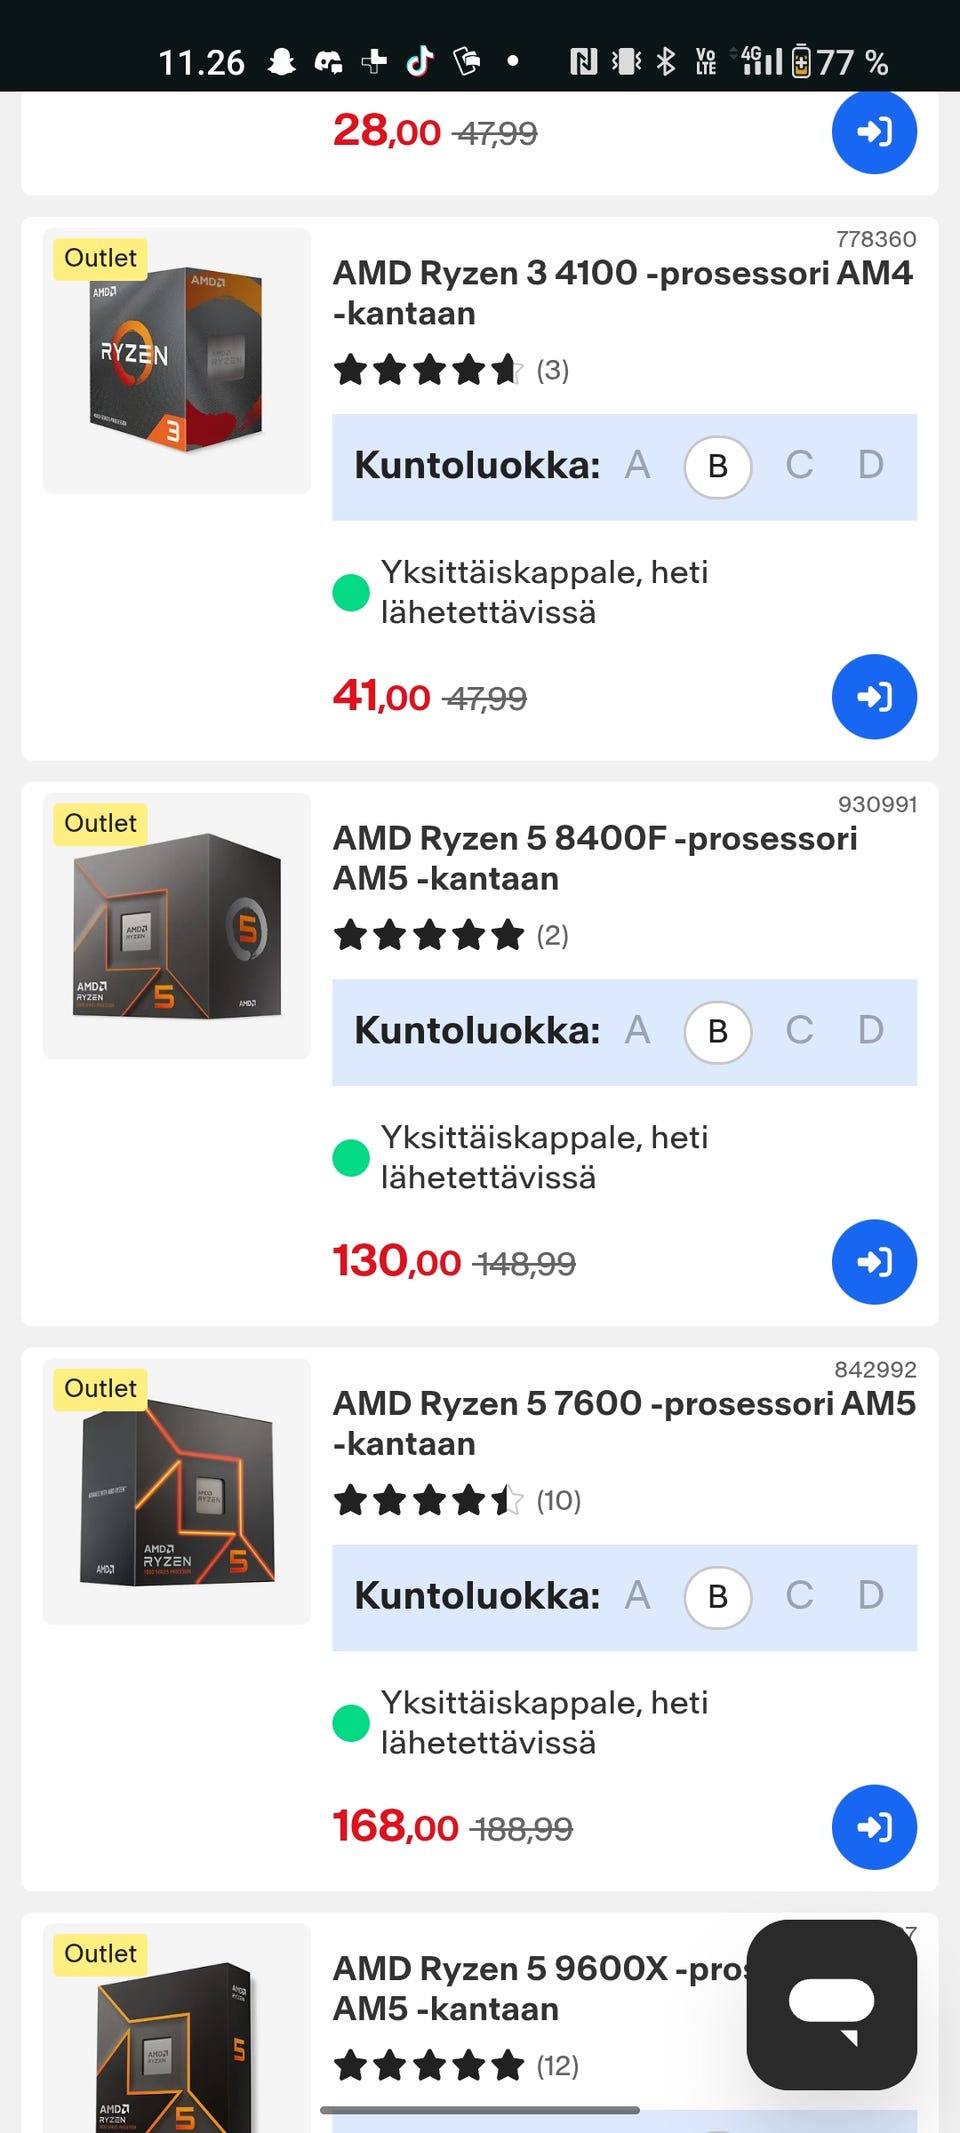The width and height of the screenshot is (960, 2133).
Task: Tap blue cart button for Ryzen 5 7600
Action: [x=874, y=1827]
